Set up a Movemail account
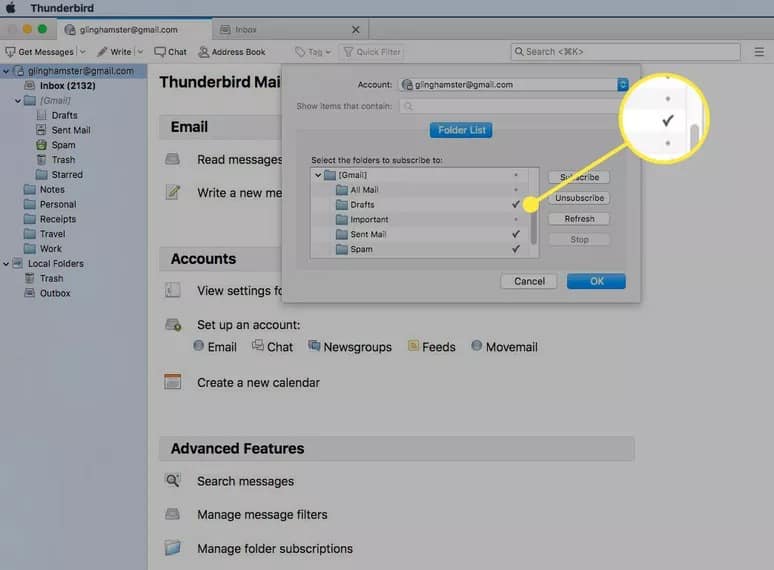The height and width of the screenshot is (570, 774). (x=504, y=347)
